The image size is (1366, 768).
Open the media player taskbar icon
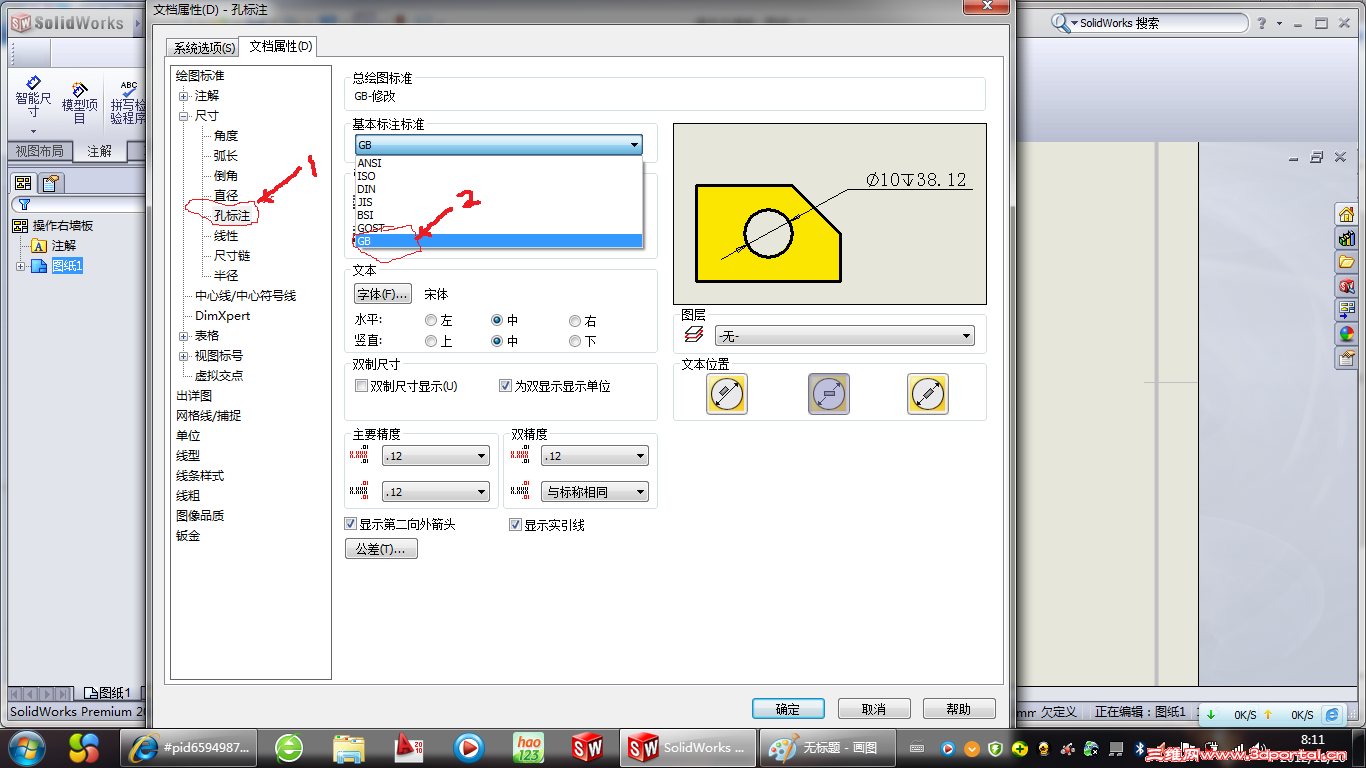coord(468,747)
